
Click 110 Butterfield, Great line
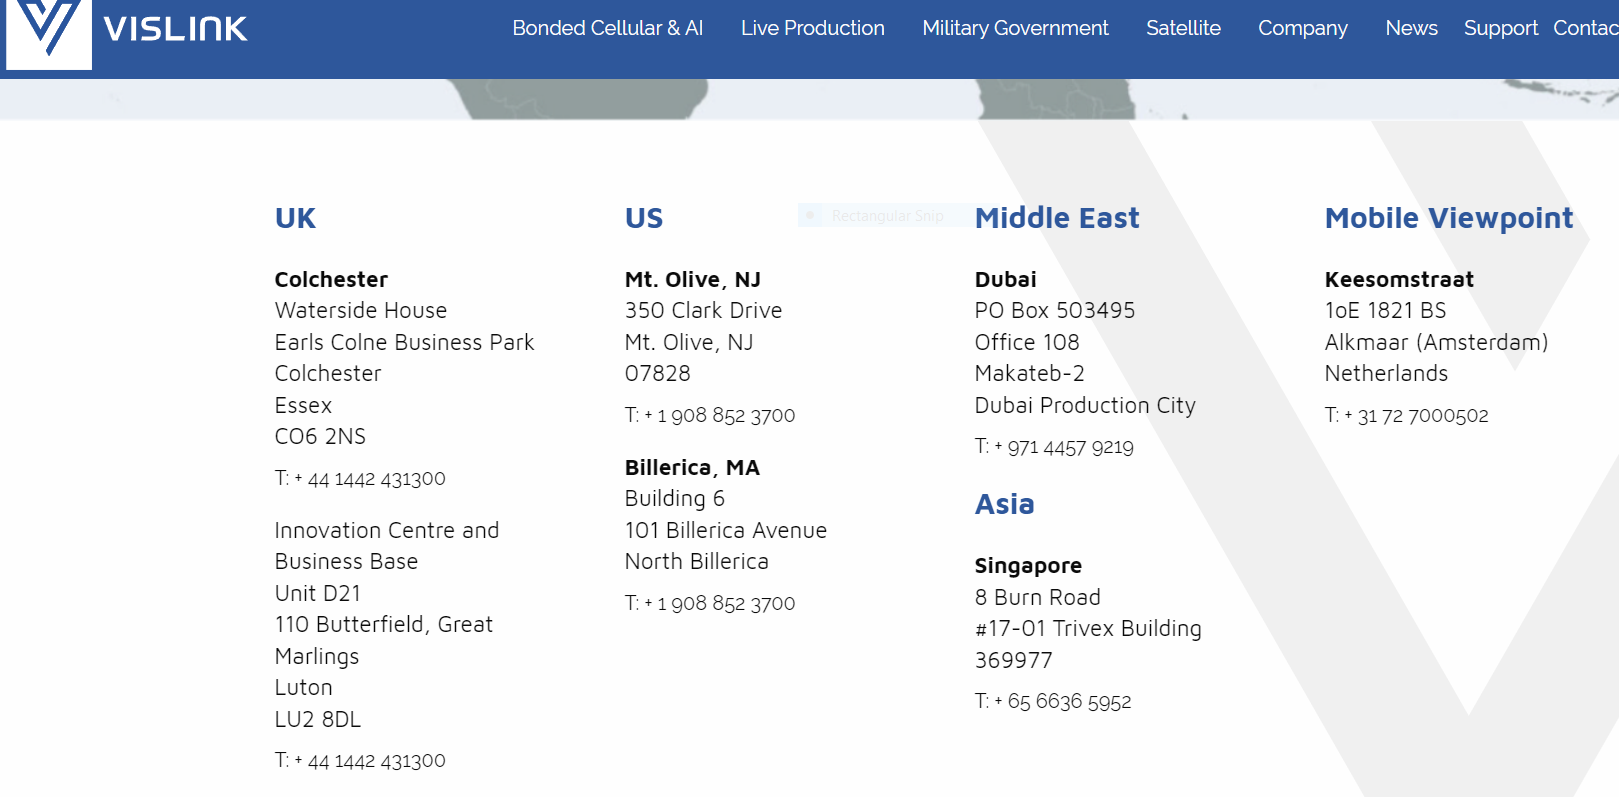coord(384,625)
